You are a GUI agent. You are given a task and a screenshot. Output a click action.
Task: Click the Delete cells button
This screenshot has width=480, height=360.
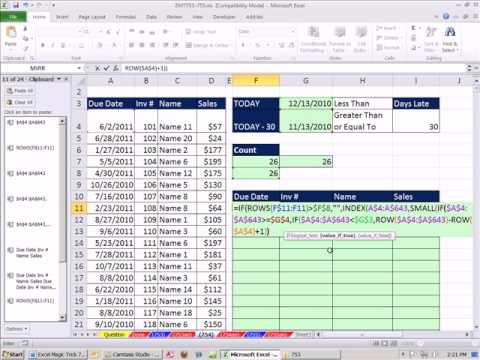[388, 38]
